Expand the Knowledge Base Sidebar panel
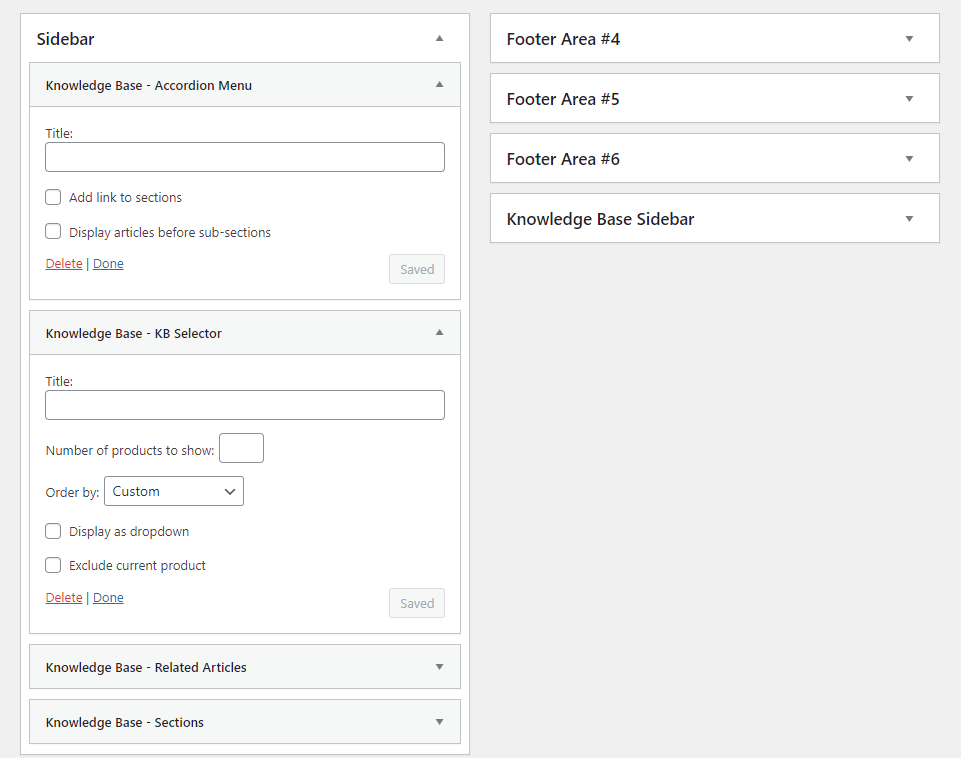 coord(909,219)
